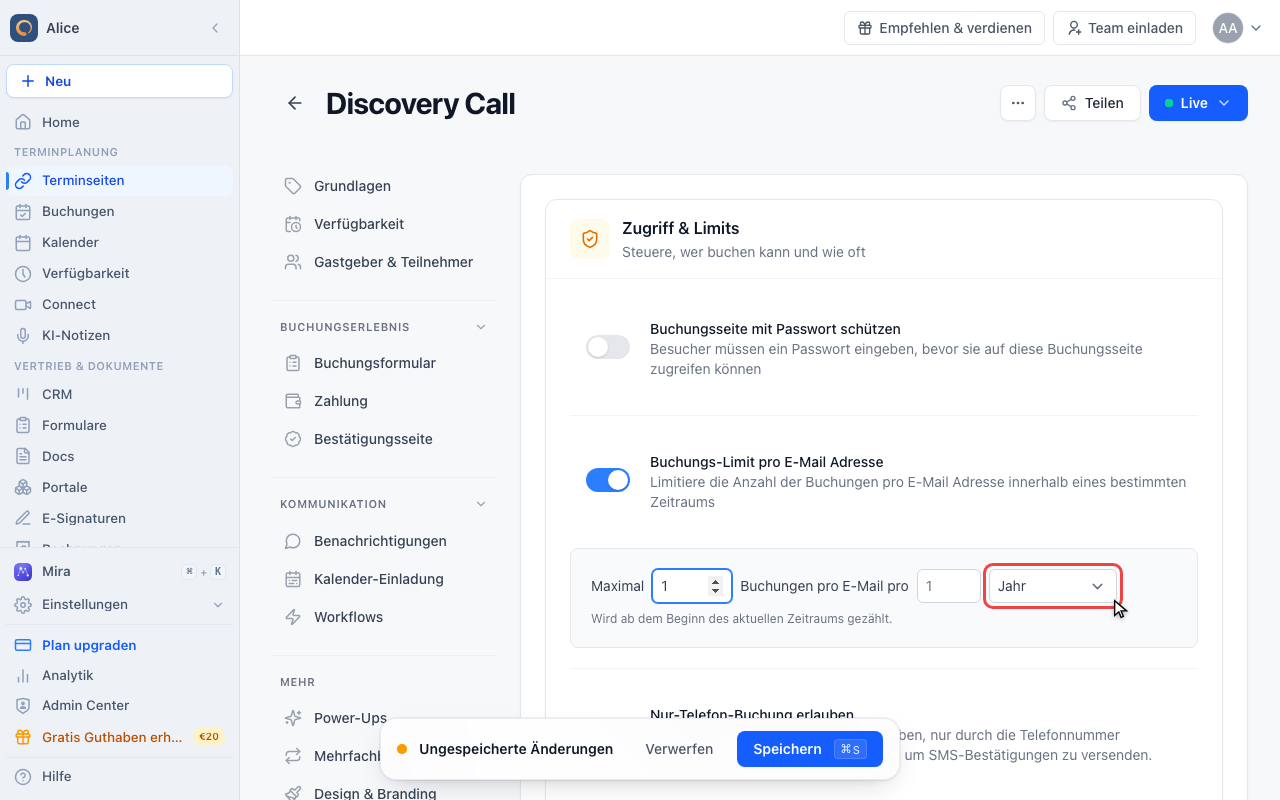Collapse the sidebar with the chevron icon
The width and height of the screenshot is (1280, 800).
coord(215,28)
